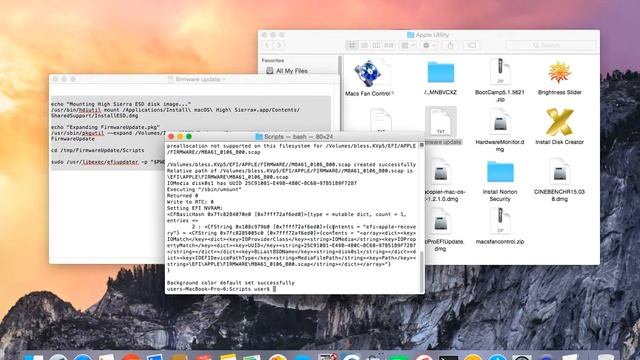Focus the Finder Search field
The width and height of the screenshot is (640, 360).
551,45
